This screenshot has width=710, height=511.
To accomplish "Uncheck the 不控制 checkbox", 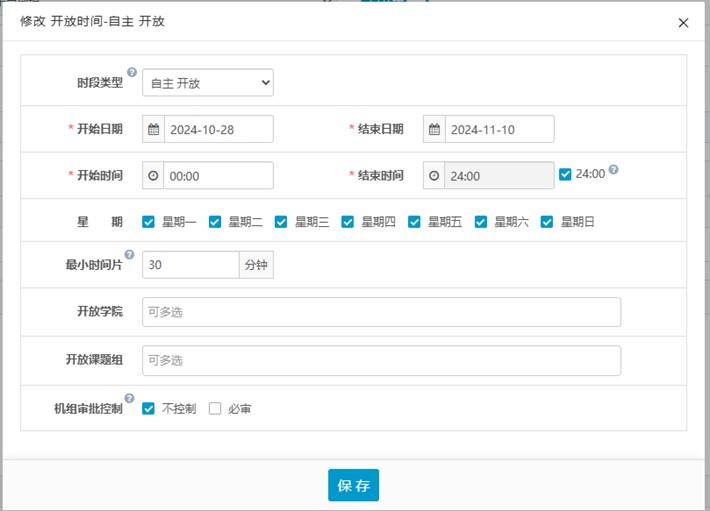I will tap(149, 409).
